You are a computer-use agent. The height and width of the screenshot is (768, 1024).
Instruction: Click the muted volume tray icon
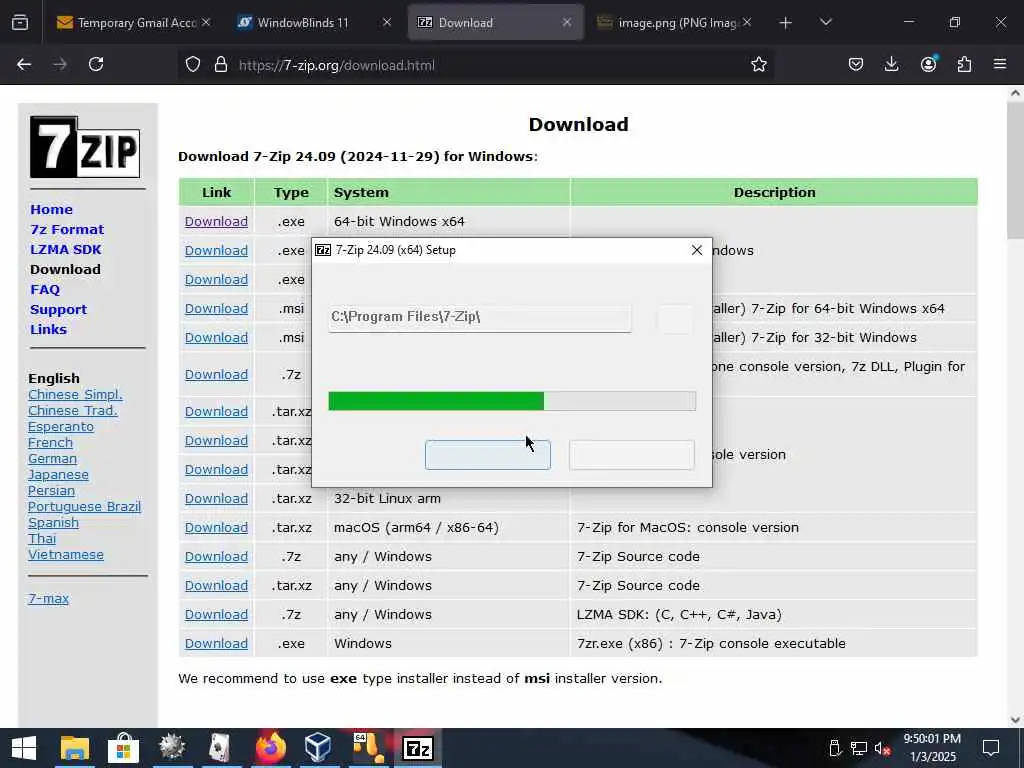point(883,748)
